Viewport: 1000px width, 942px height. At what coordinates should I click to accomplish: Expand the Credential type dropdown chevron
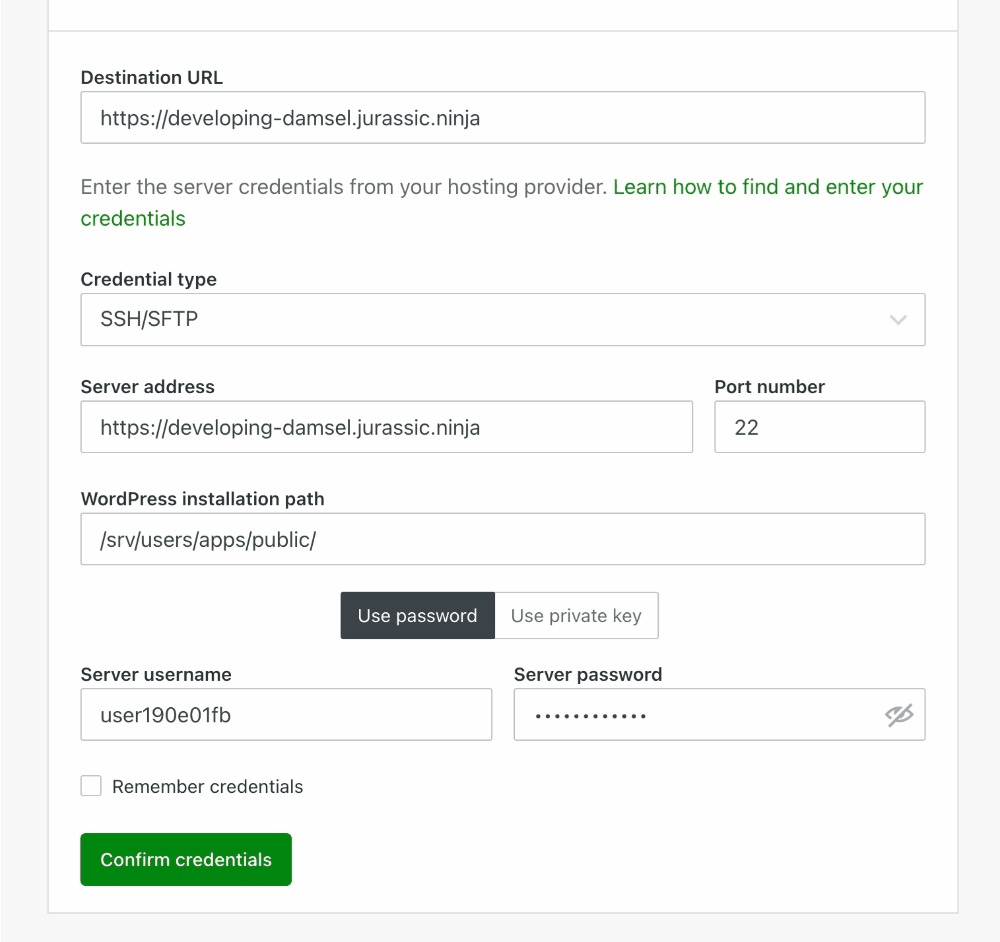point(898,320)
